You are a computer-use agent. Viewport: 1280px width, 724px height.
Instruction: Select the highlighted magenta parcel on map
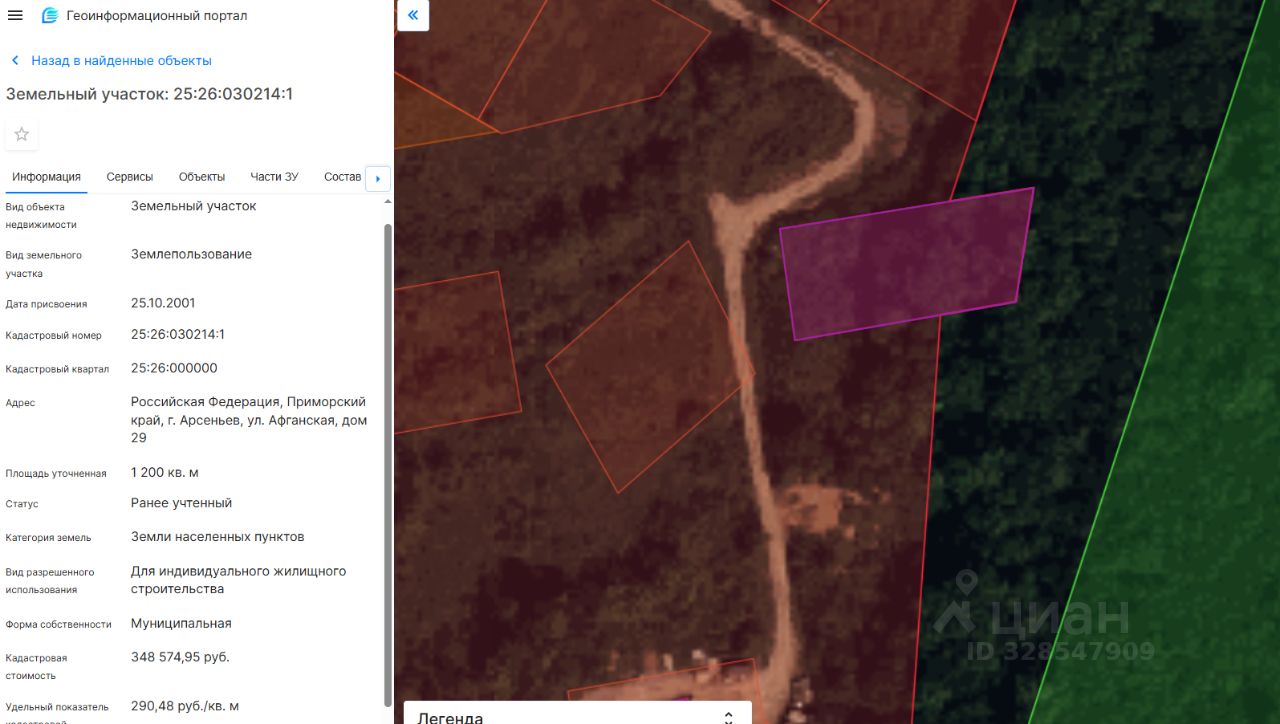coord(905,263)
